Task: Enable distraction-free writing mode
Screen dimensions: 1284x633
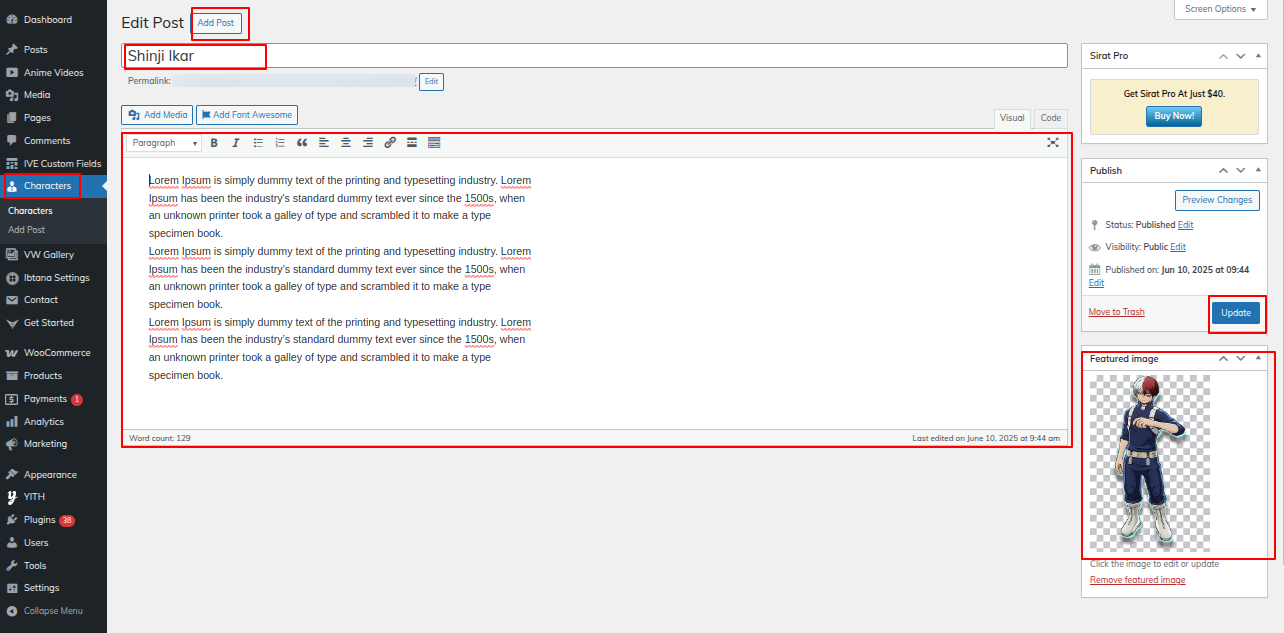Action: (1052, 143)
